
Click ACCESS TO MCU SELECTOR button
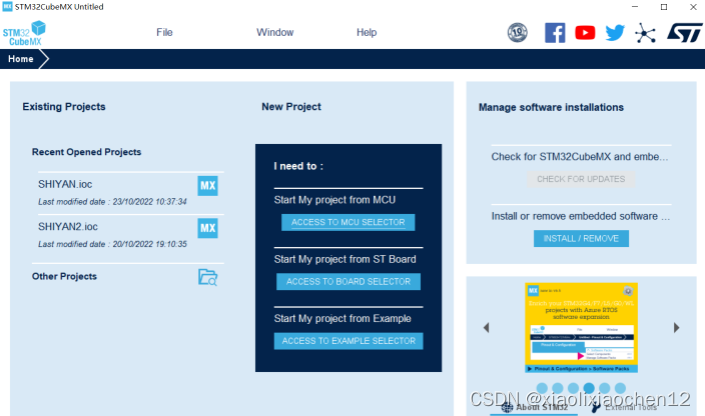point(348,222)
